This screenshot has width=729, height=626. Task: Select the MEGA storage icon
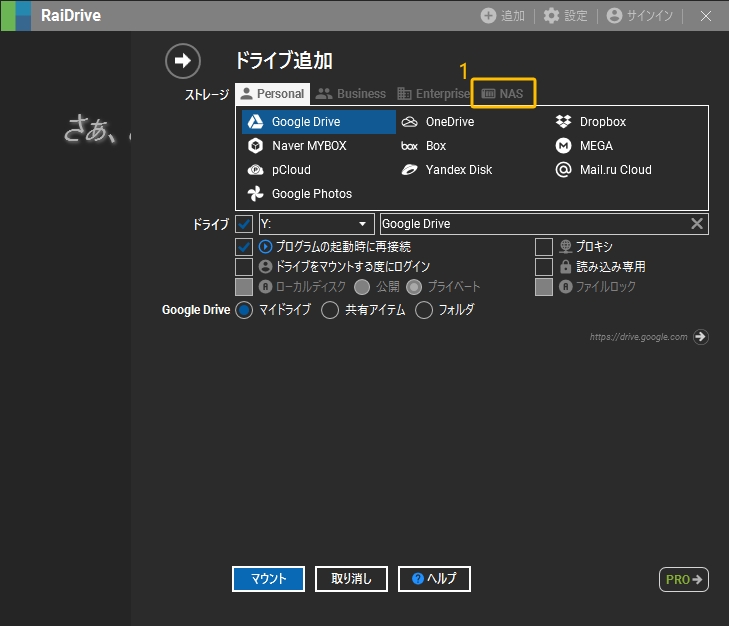(x=564, y=146)
